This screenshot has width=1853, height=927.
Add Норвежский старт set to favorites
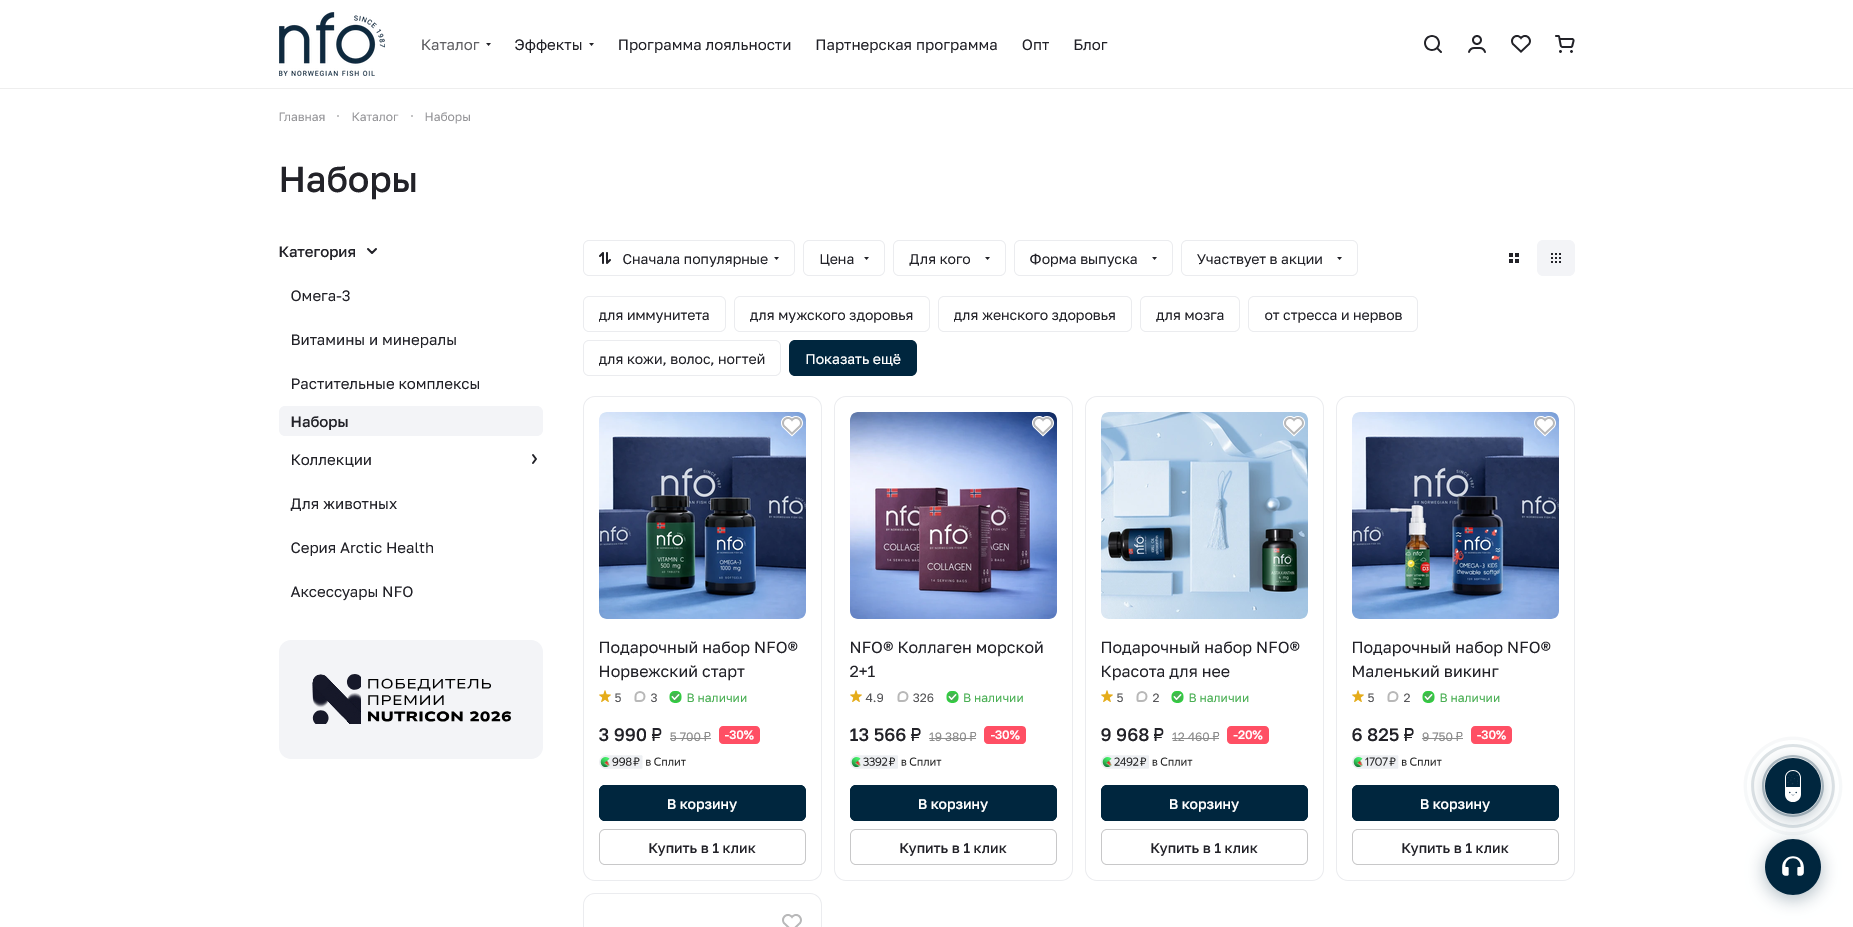pos(792,426)
